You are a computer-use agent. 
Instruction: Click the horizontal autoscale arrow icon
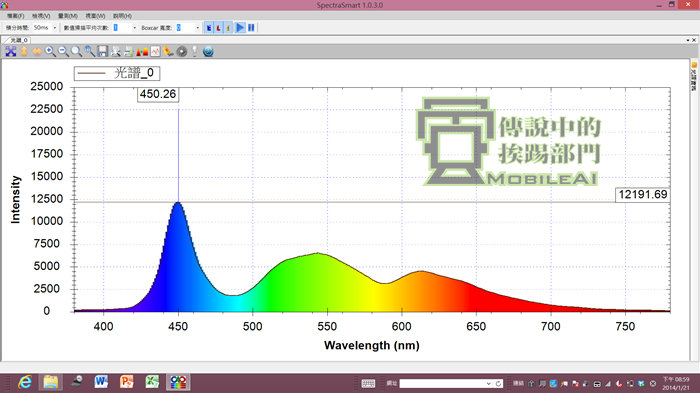[x=37, y=51]
